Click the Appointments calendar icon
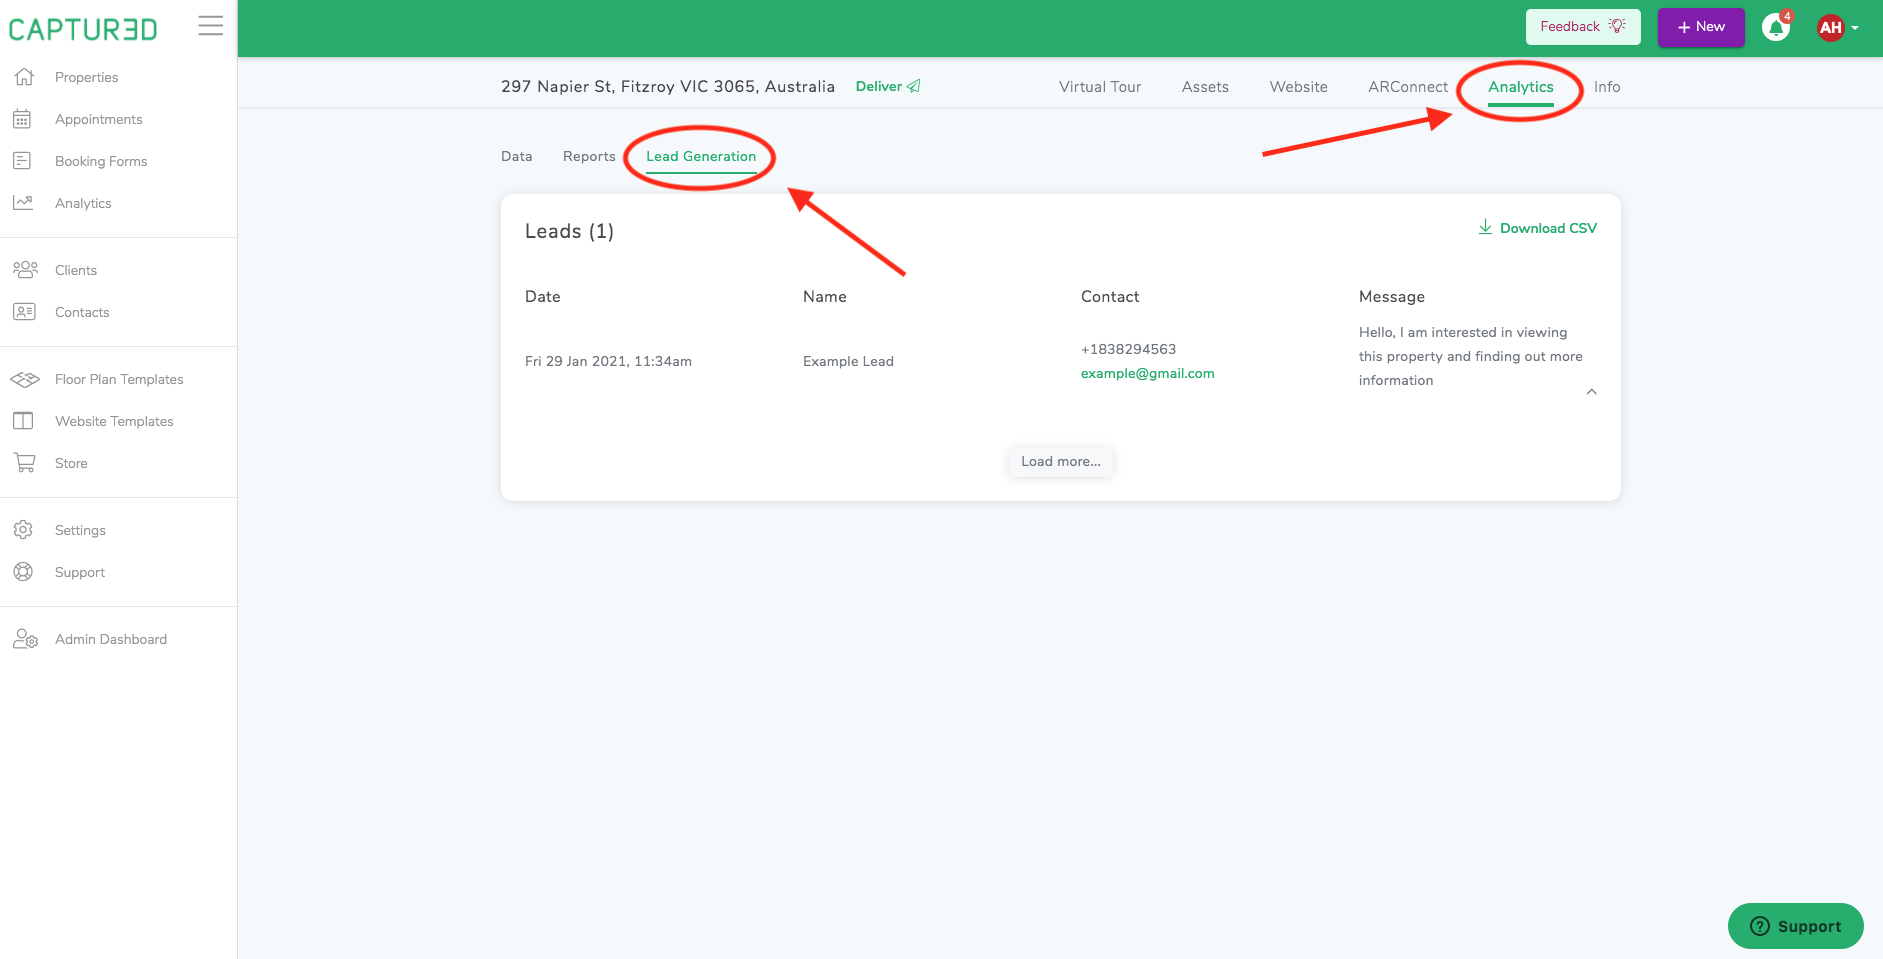1883x959 pixels. click(x=22, y=119)
